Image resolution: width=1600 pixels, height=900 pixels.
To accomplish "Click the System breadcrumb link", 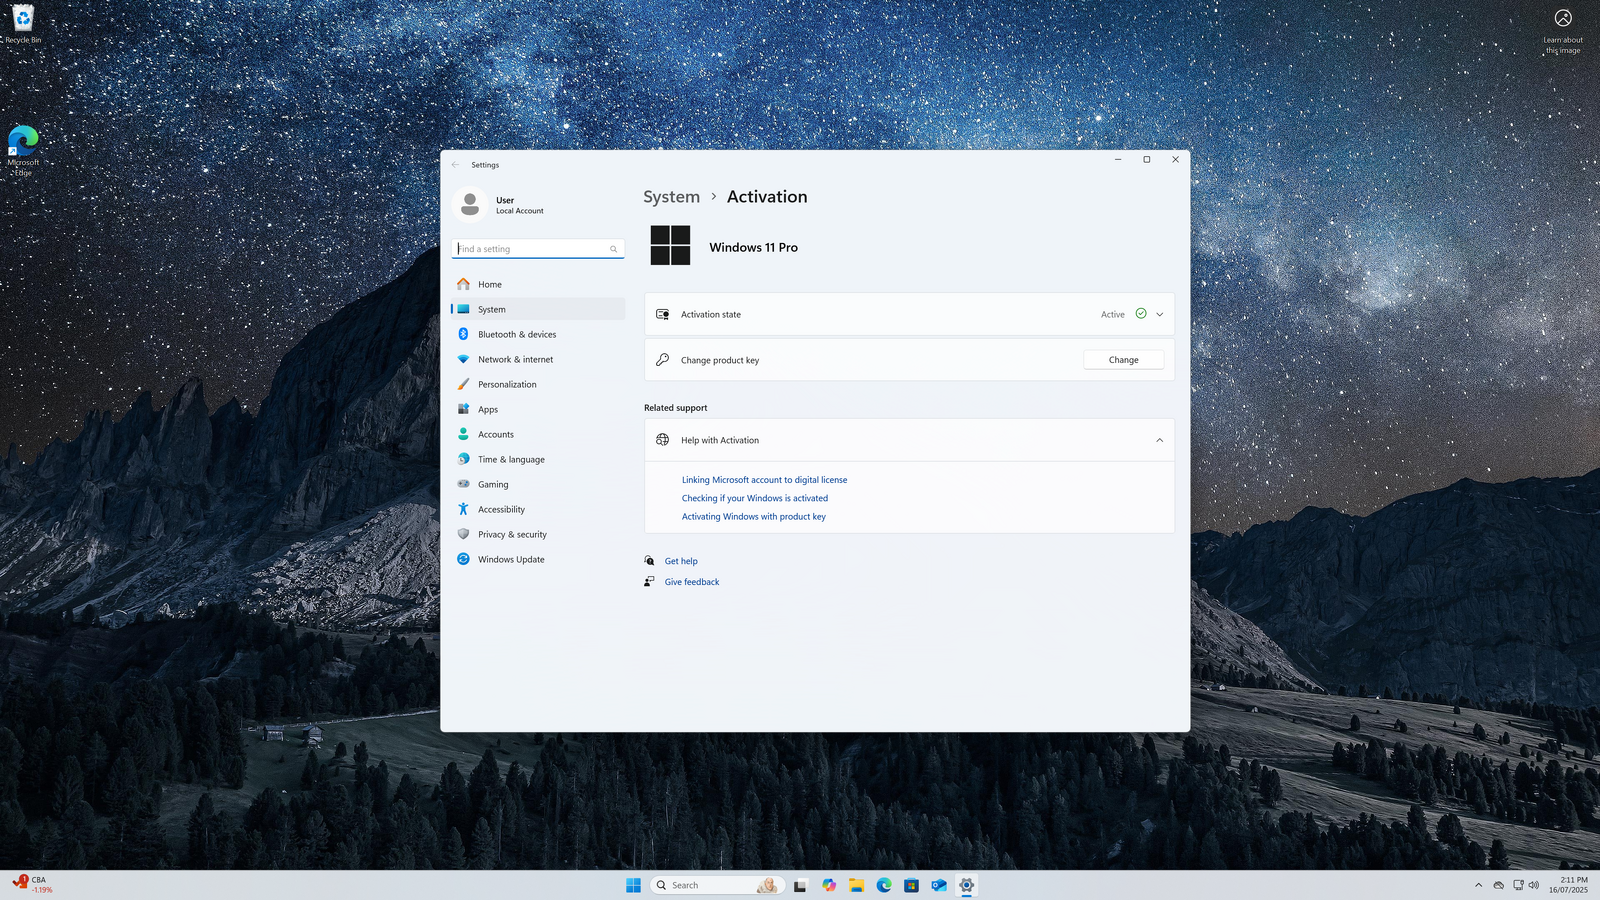I will pyautogui.click(x=671, y=197).
